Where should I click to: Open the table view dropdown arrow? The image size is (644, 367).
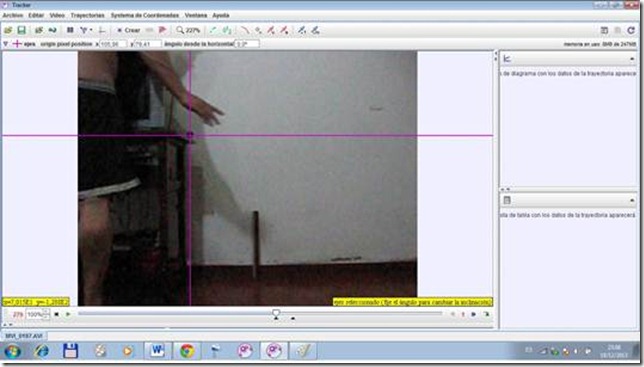(x=632, y=200)
